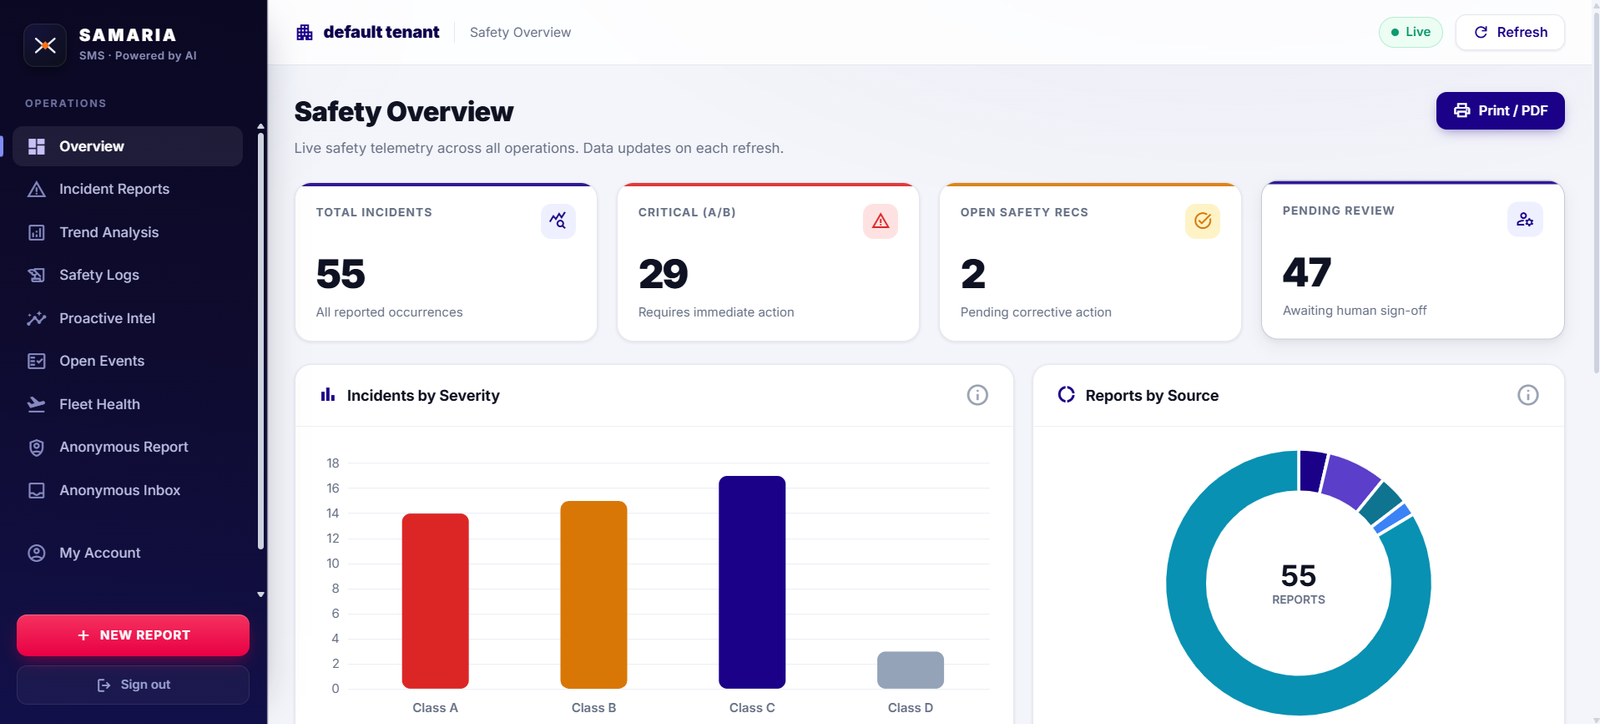Select the red Class A bar
Screen dimensions: 1600x724
435,601
